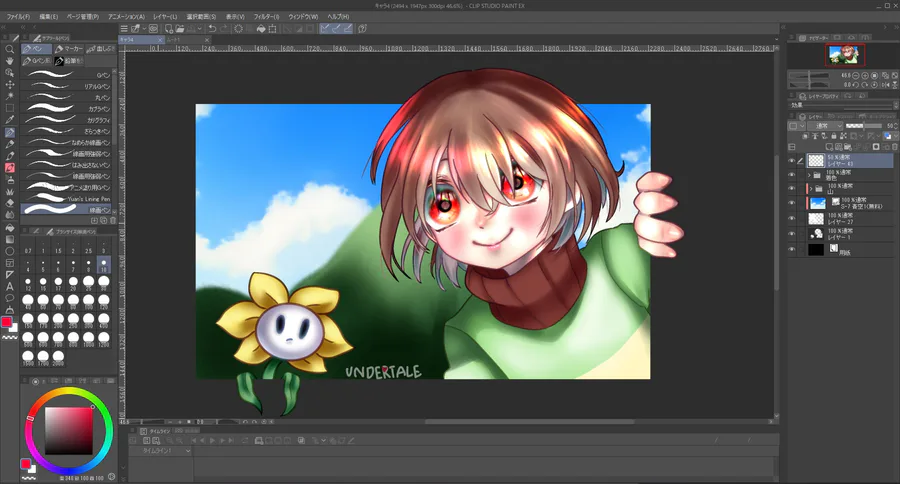Select the Text tool

coord(10,286)
